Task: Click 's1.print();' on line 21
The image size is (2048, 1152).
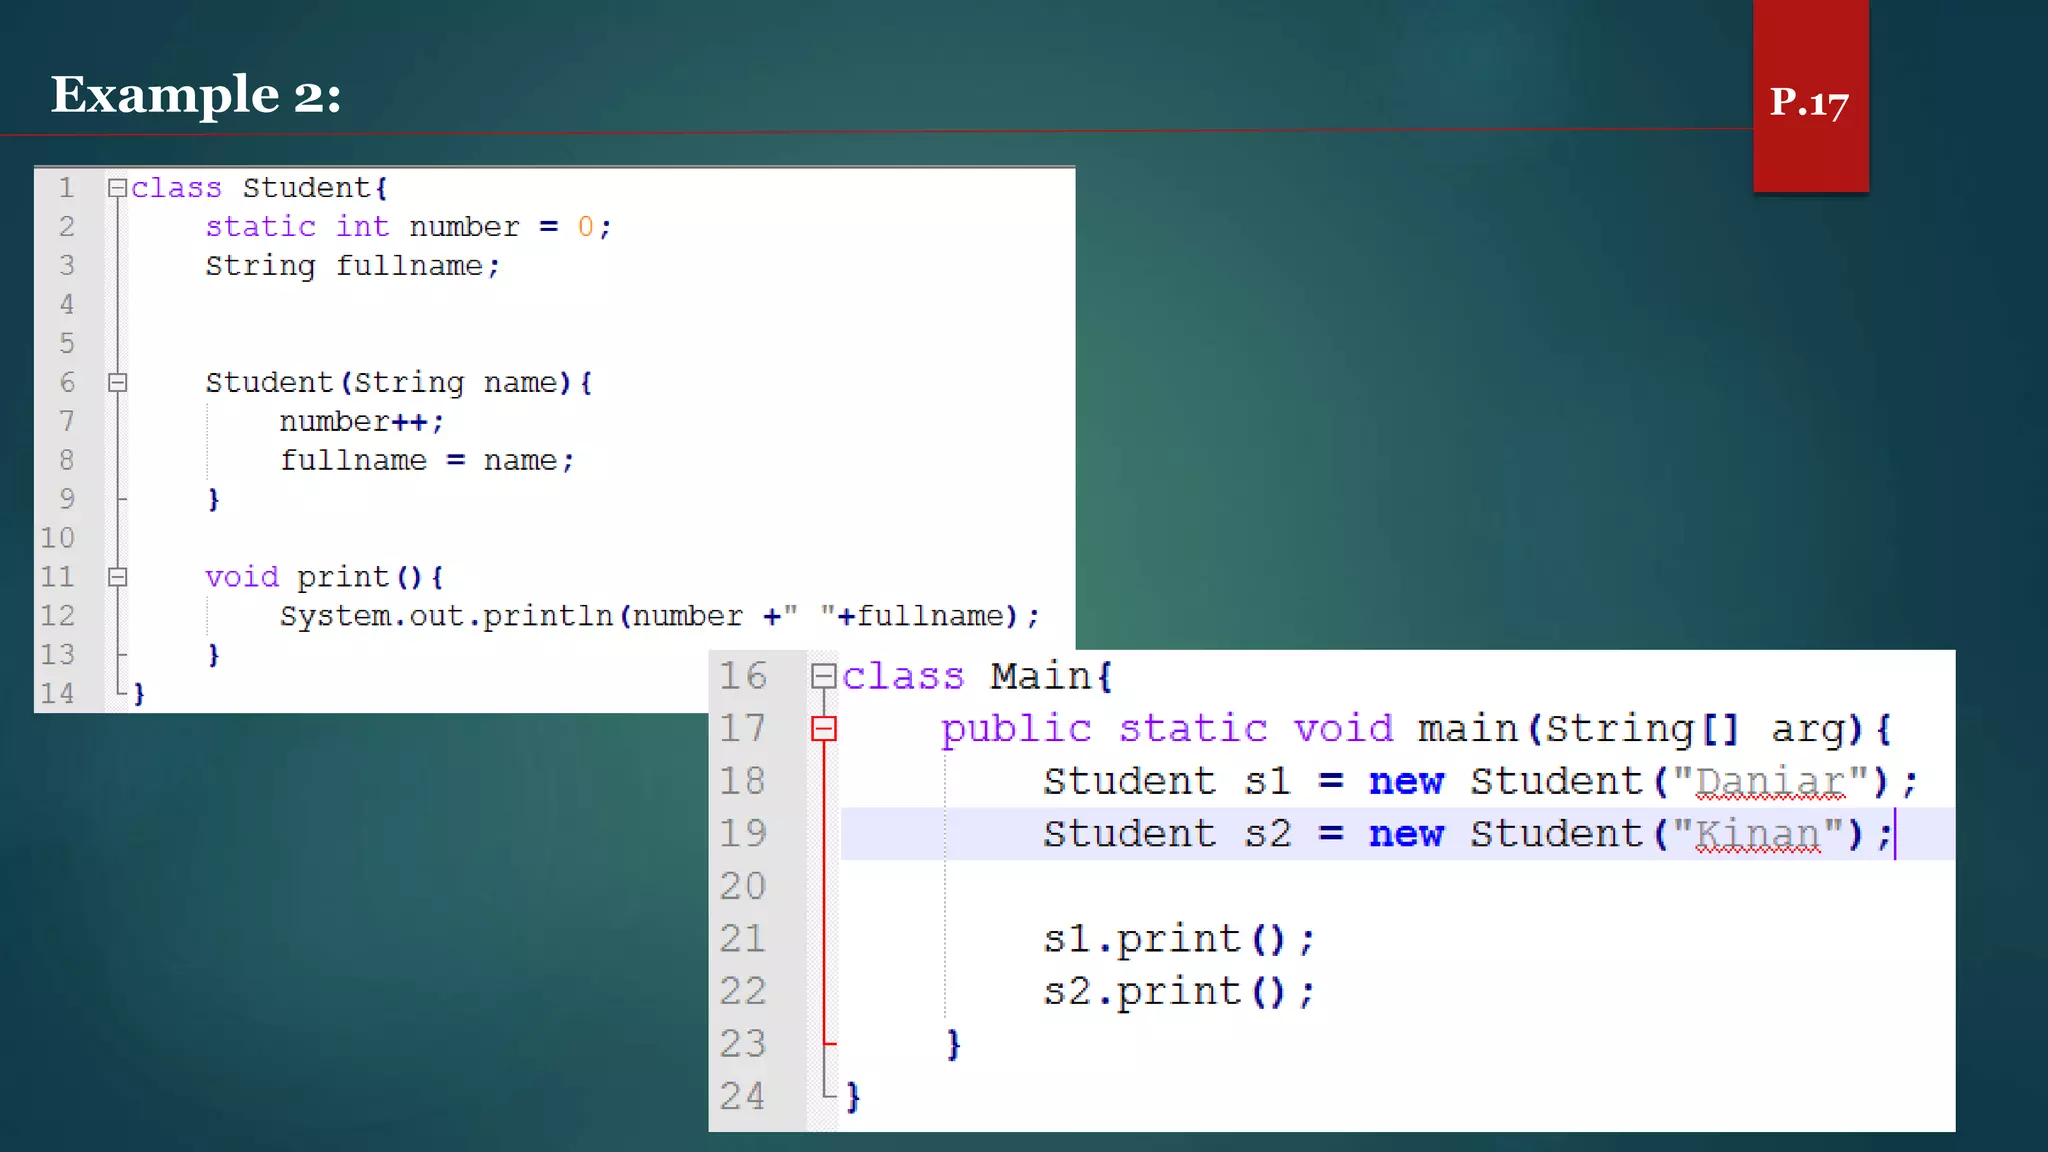Action: 1178,939
